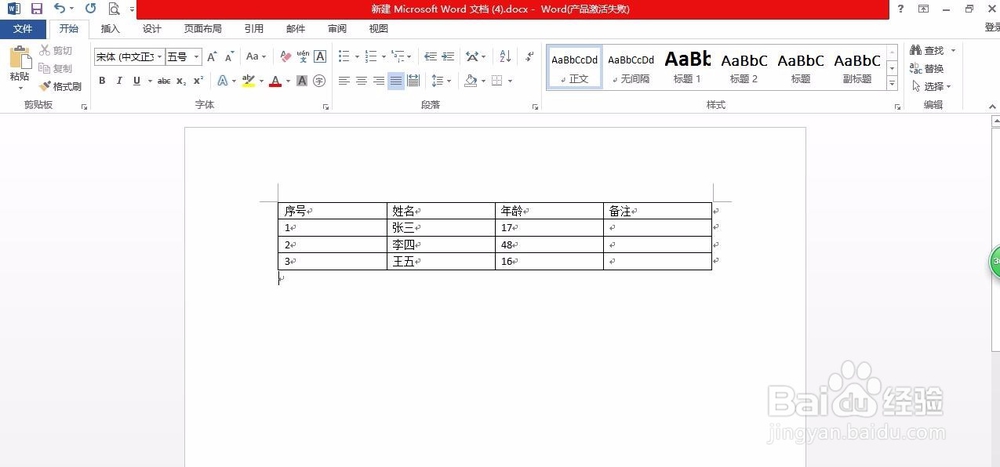Open the 文件 File tab
The width and height of the screenshot is (1000, 467).
(23, 29)
